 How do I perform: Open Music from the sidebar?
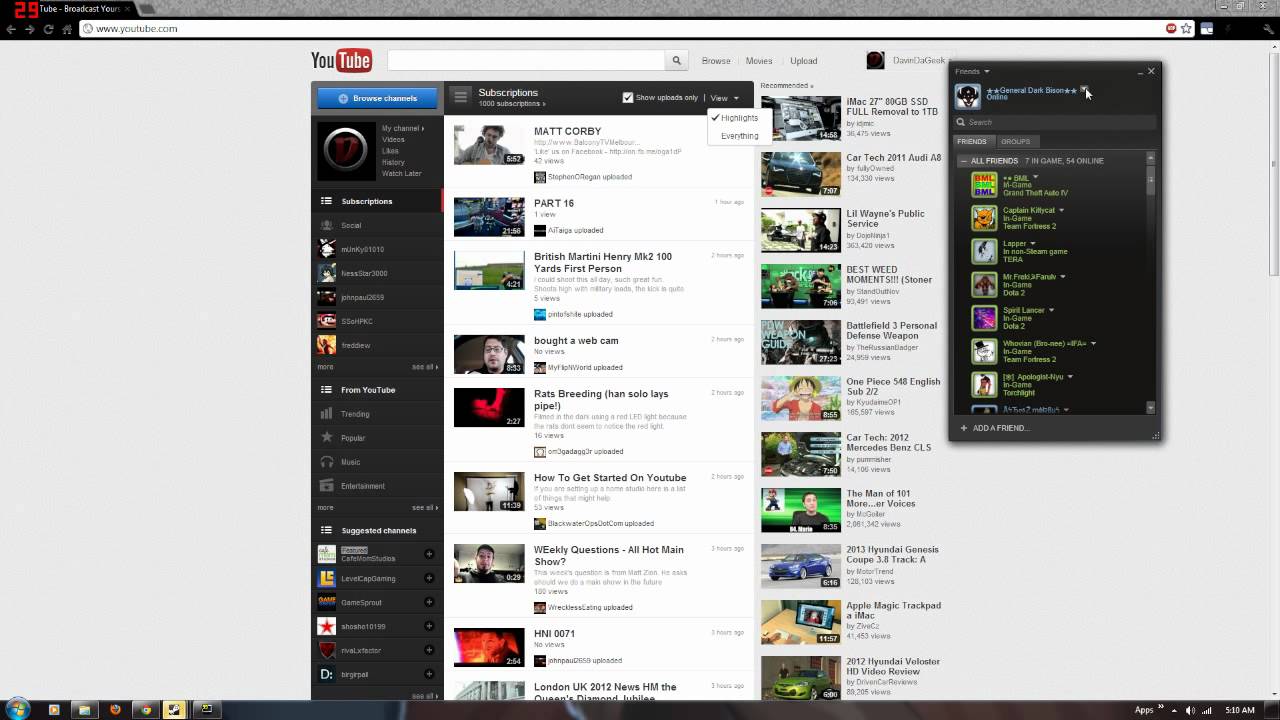coord(350,462)
